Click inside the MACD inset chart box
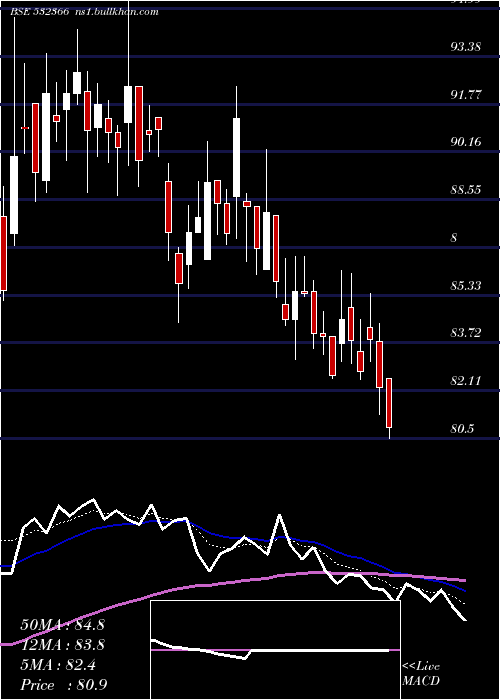 (275, 650)
